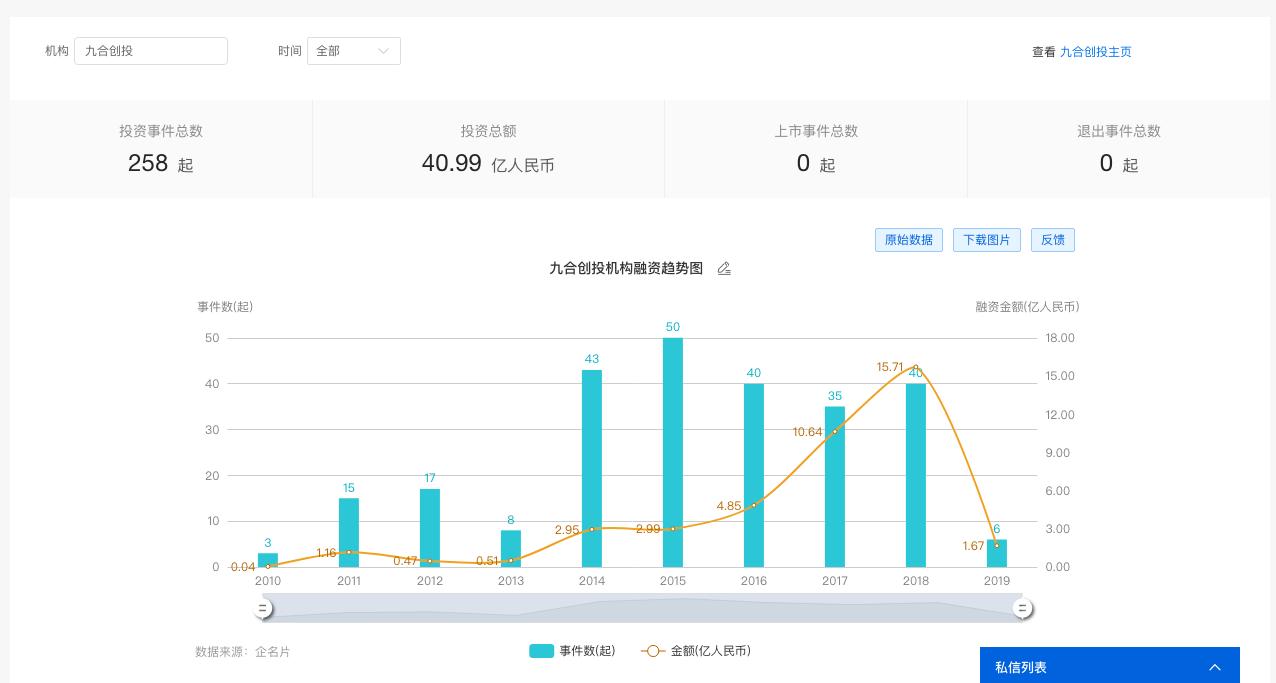Toggle the 金额(亿人民币) legend series
Screen dimensions: 1276x683
pyautogui.click(x=696, y=651)
